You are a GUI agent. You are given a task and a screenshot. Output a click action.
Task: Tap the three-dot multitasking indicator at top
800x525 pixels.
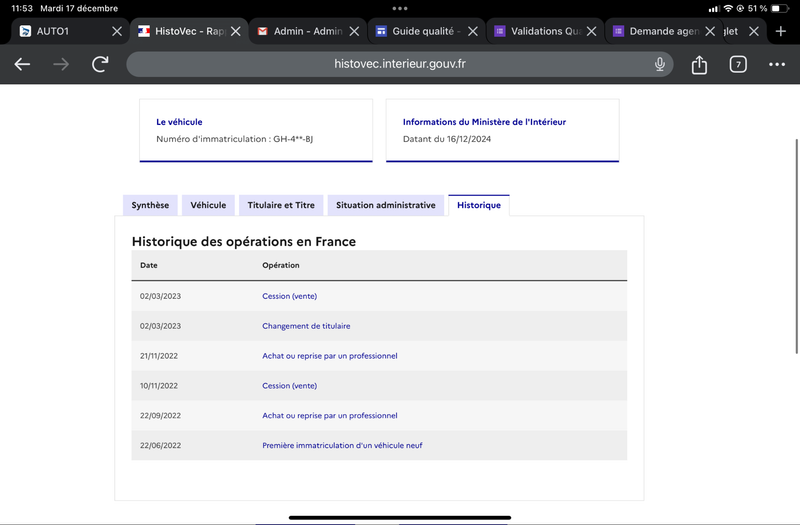pyautogui.click(x=400, y=8)
